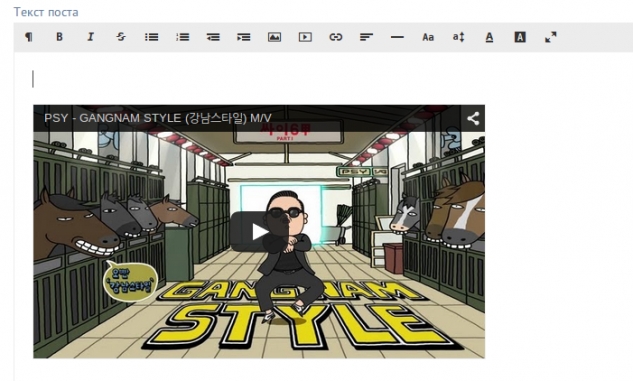Pick a text font color

click(489, 37)
